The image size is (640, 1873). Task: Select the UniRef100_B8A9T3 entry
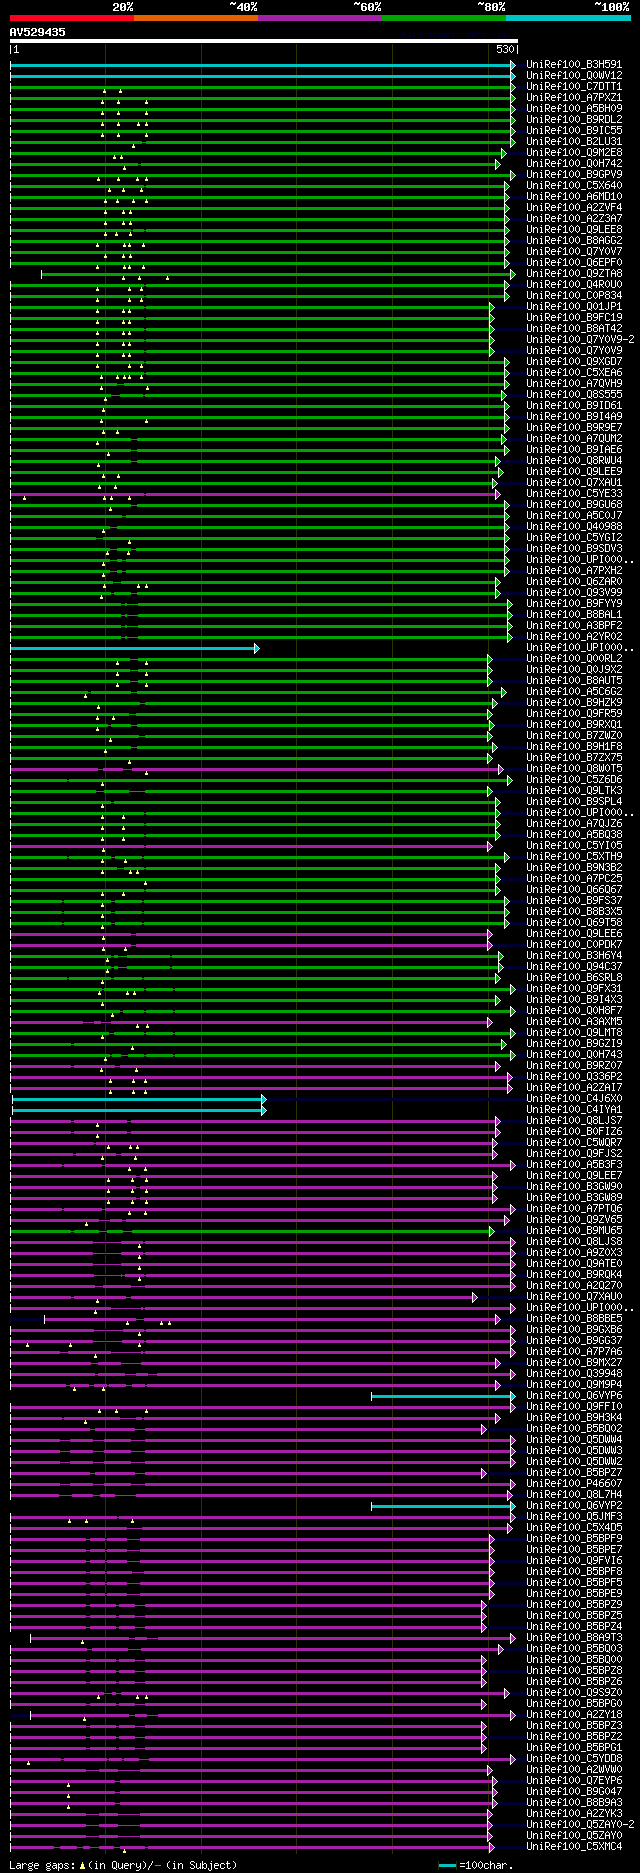point(574,1638)
